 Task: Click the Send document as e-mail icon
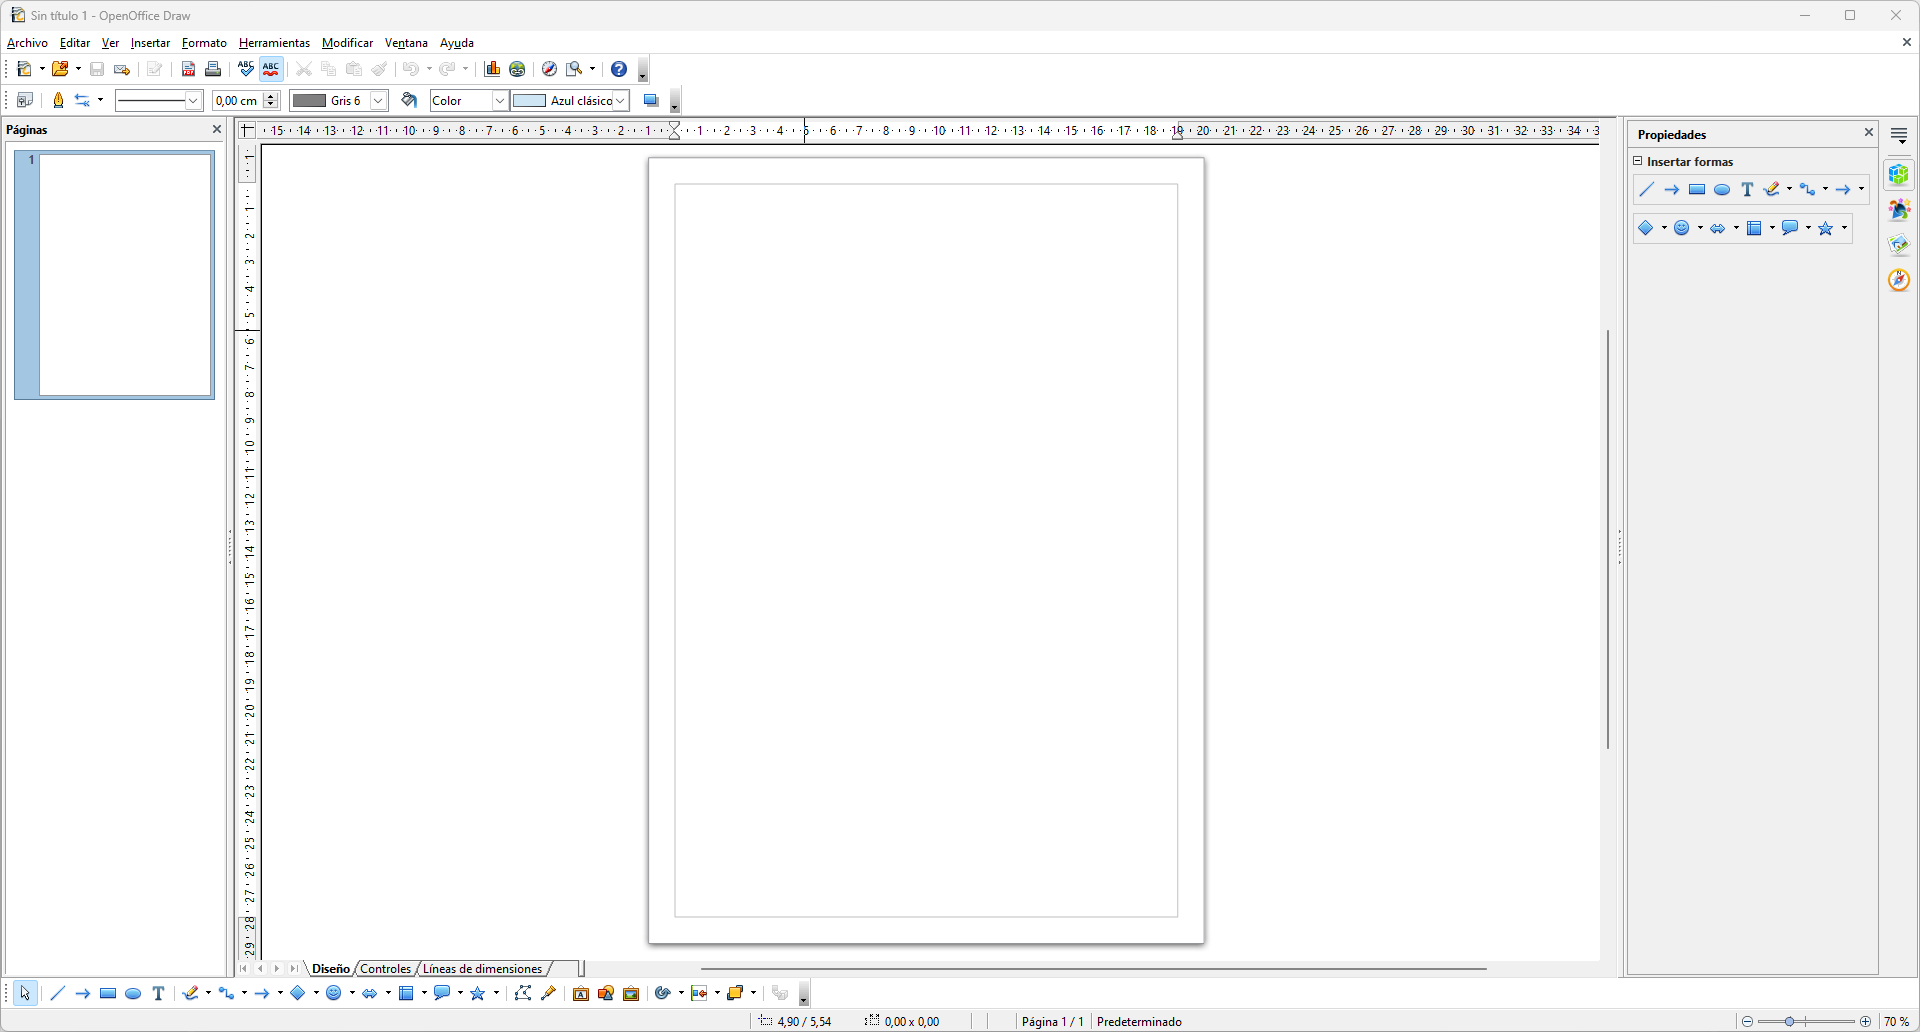click(122, 69)
